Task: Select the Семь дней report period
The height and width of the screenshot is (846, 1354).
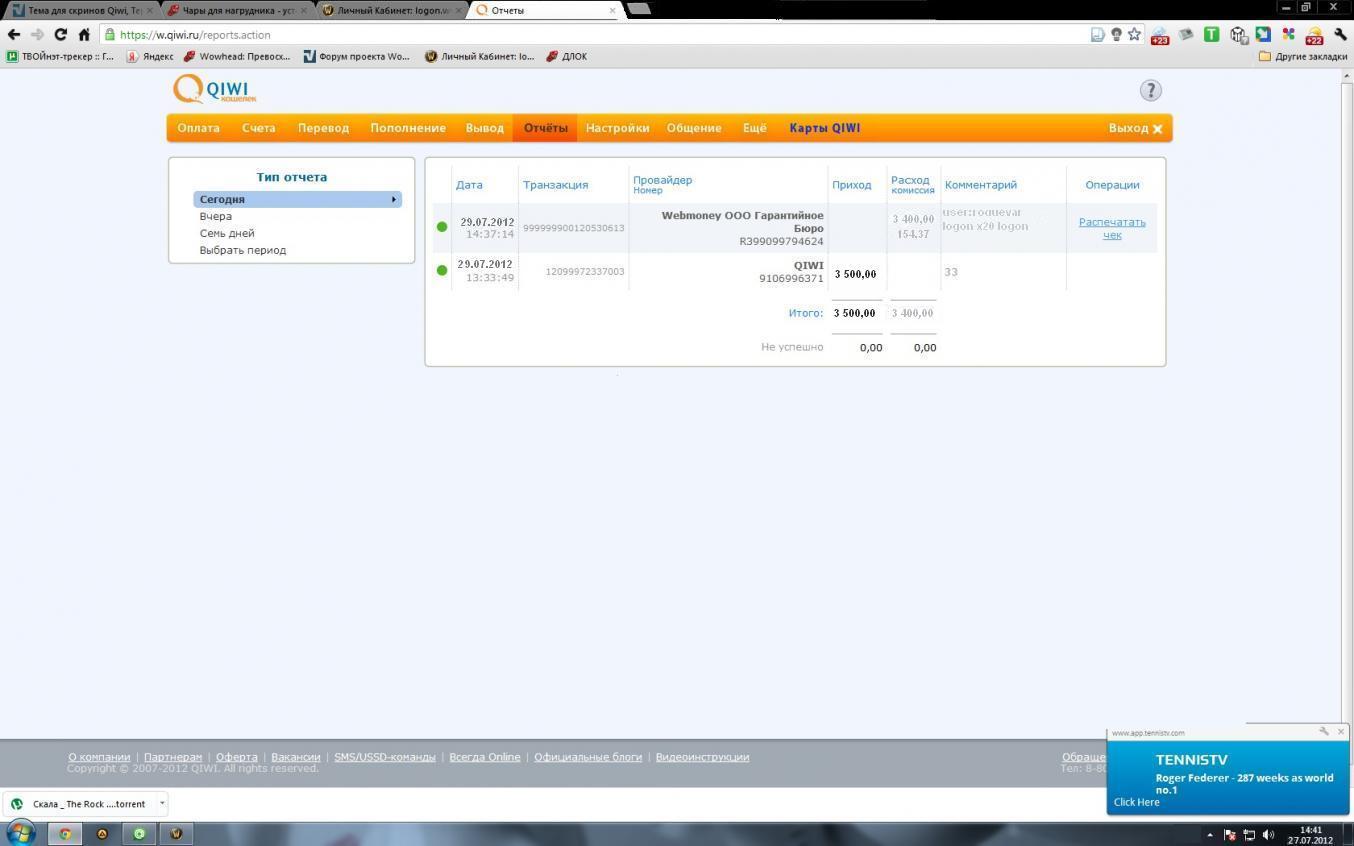Action: [227, 233]
